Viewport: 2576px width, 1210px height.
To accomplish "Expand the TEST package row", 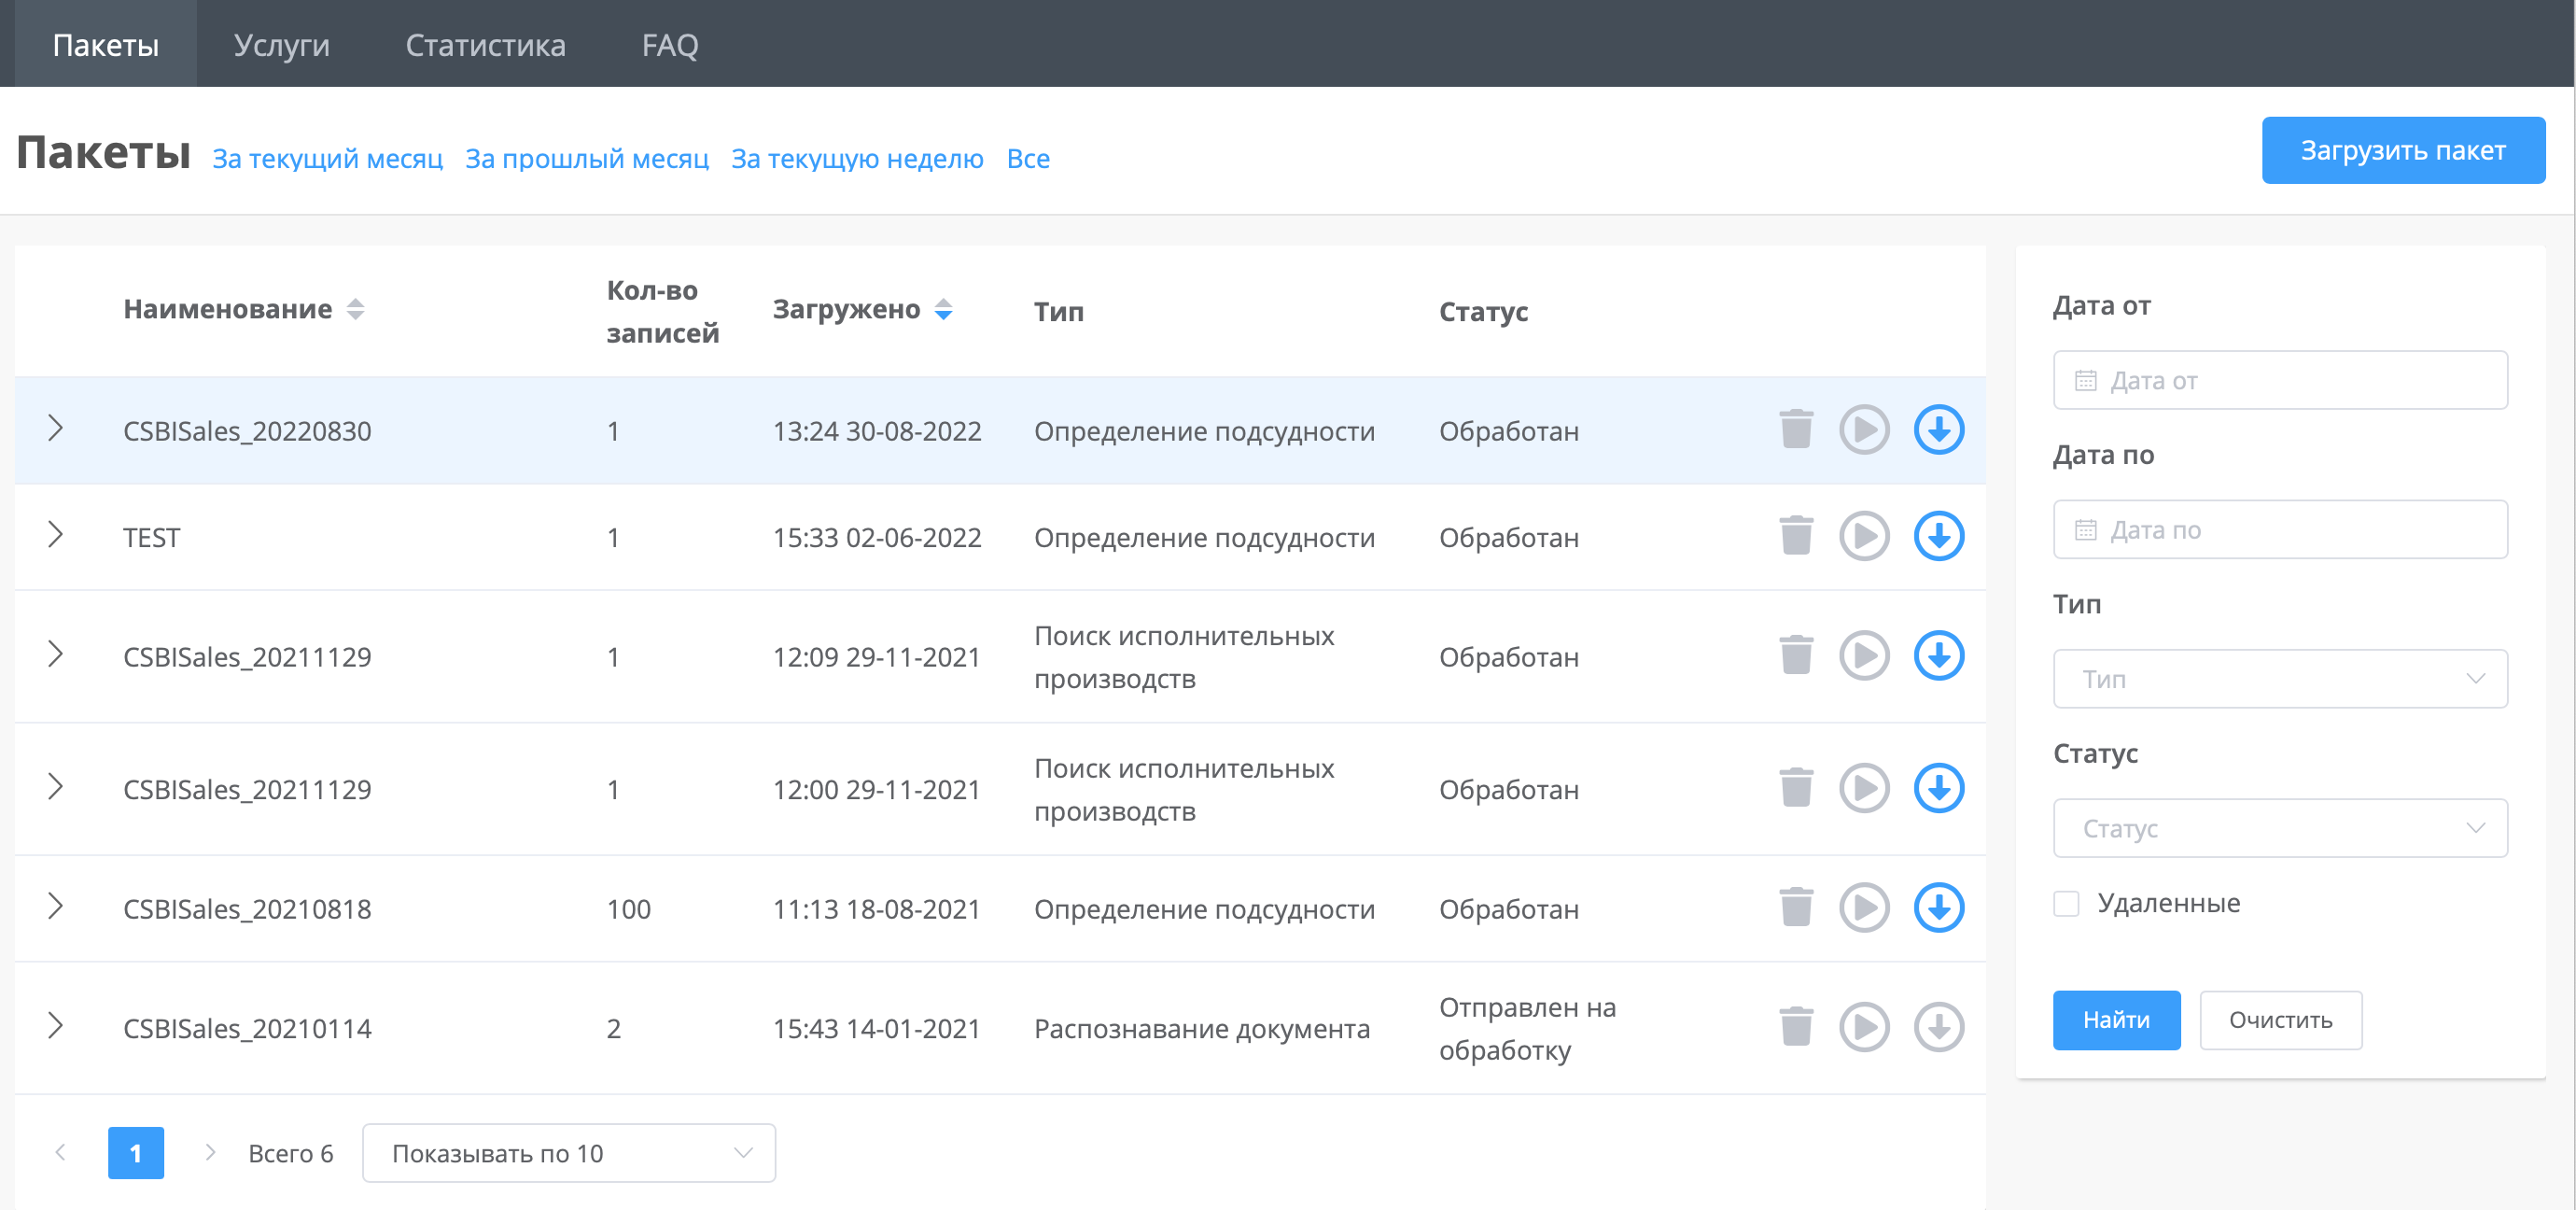I will pos(56,536).
